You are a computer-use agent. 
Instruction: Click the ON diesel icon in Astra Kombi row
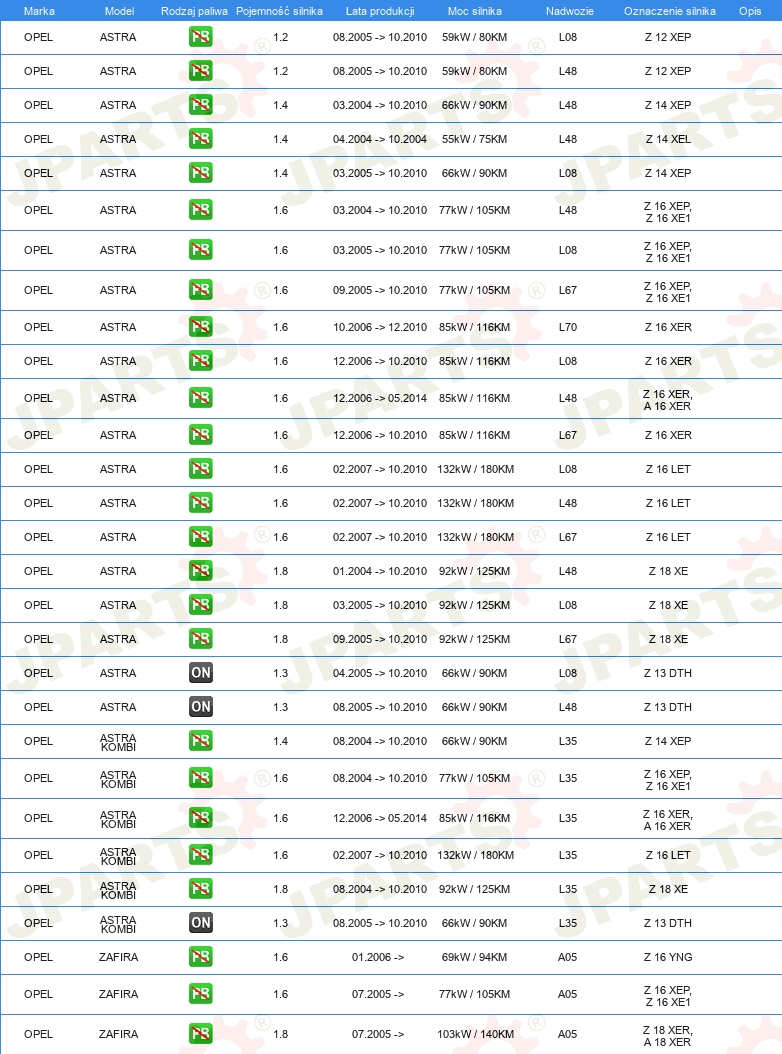pyautogui.click(x=200, y=923)
